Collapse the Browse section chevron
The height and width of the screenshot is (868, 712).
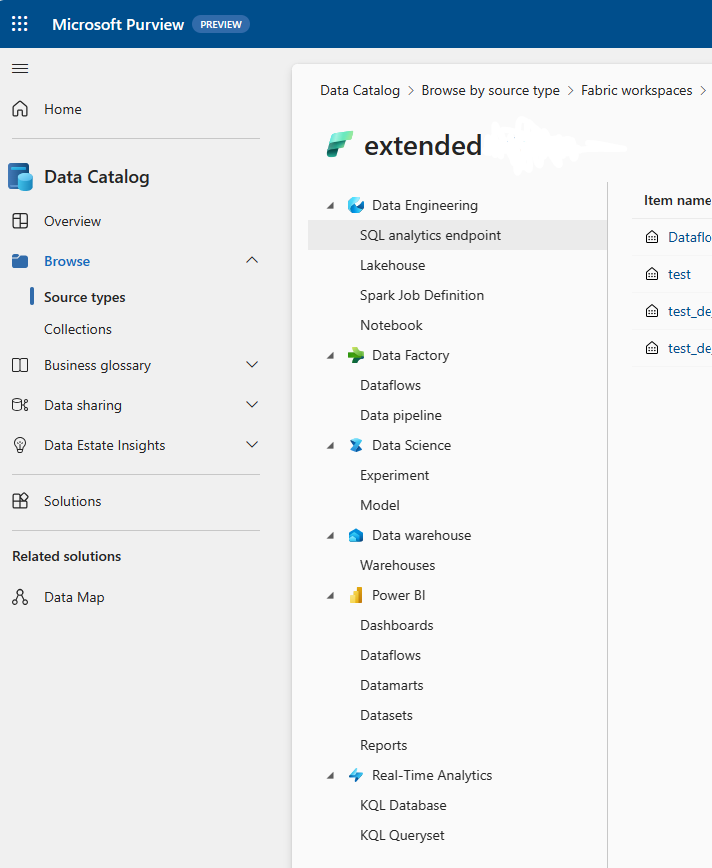click(252, 261)
